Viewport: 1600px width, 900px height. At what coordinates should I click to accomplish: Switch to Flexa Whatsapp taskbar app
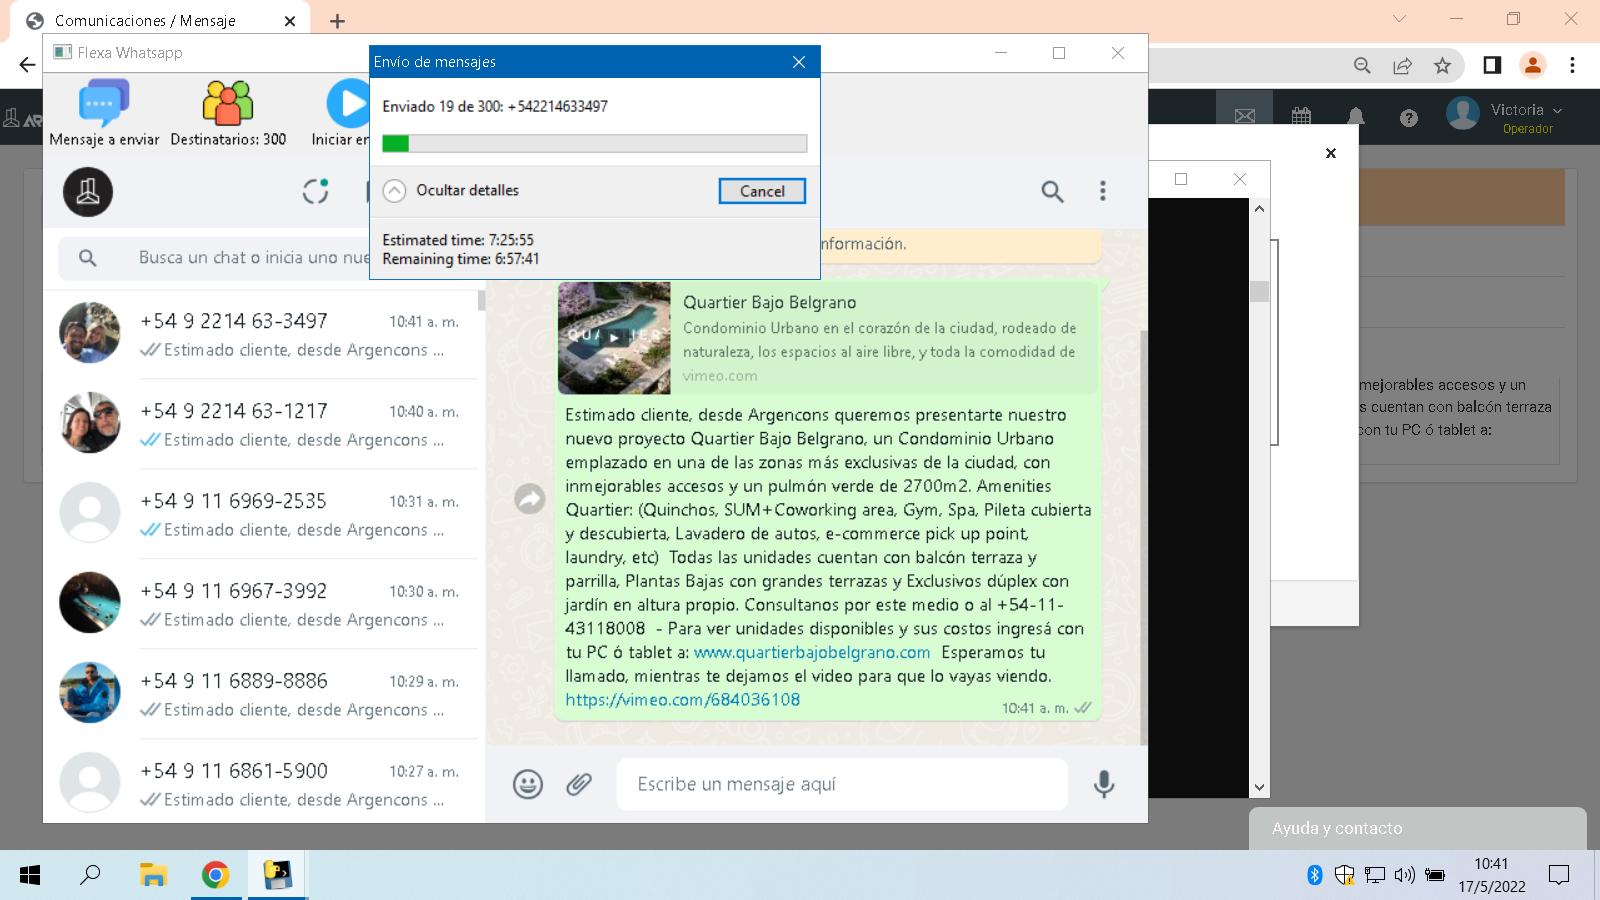pyautogui.click(x=277, y=876)
